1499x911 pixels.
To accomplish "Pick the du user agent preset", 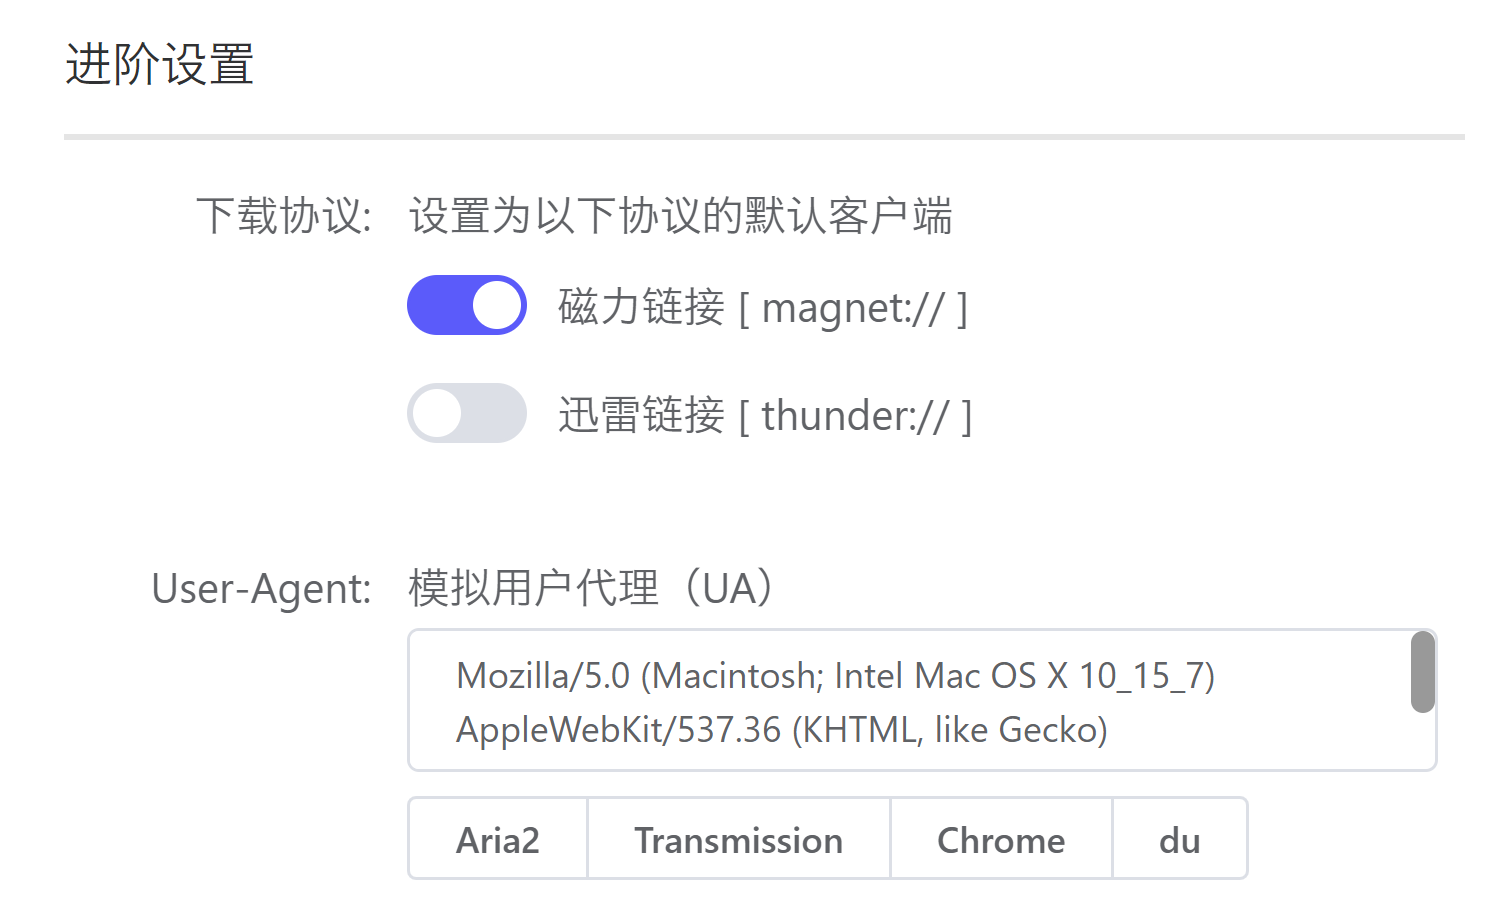I will 1179,840.
